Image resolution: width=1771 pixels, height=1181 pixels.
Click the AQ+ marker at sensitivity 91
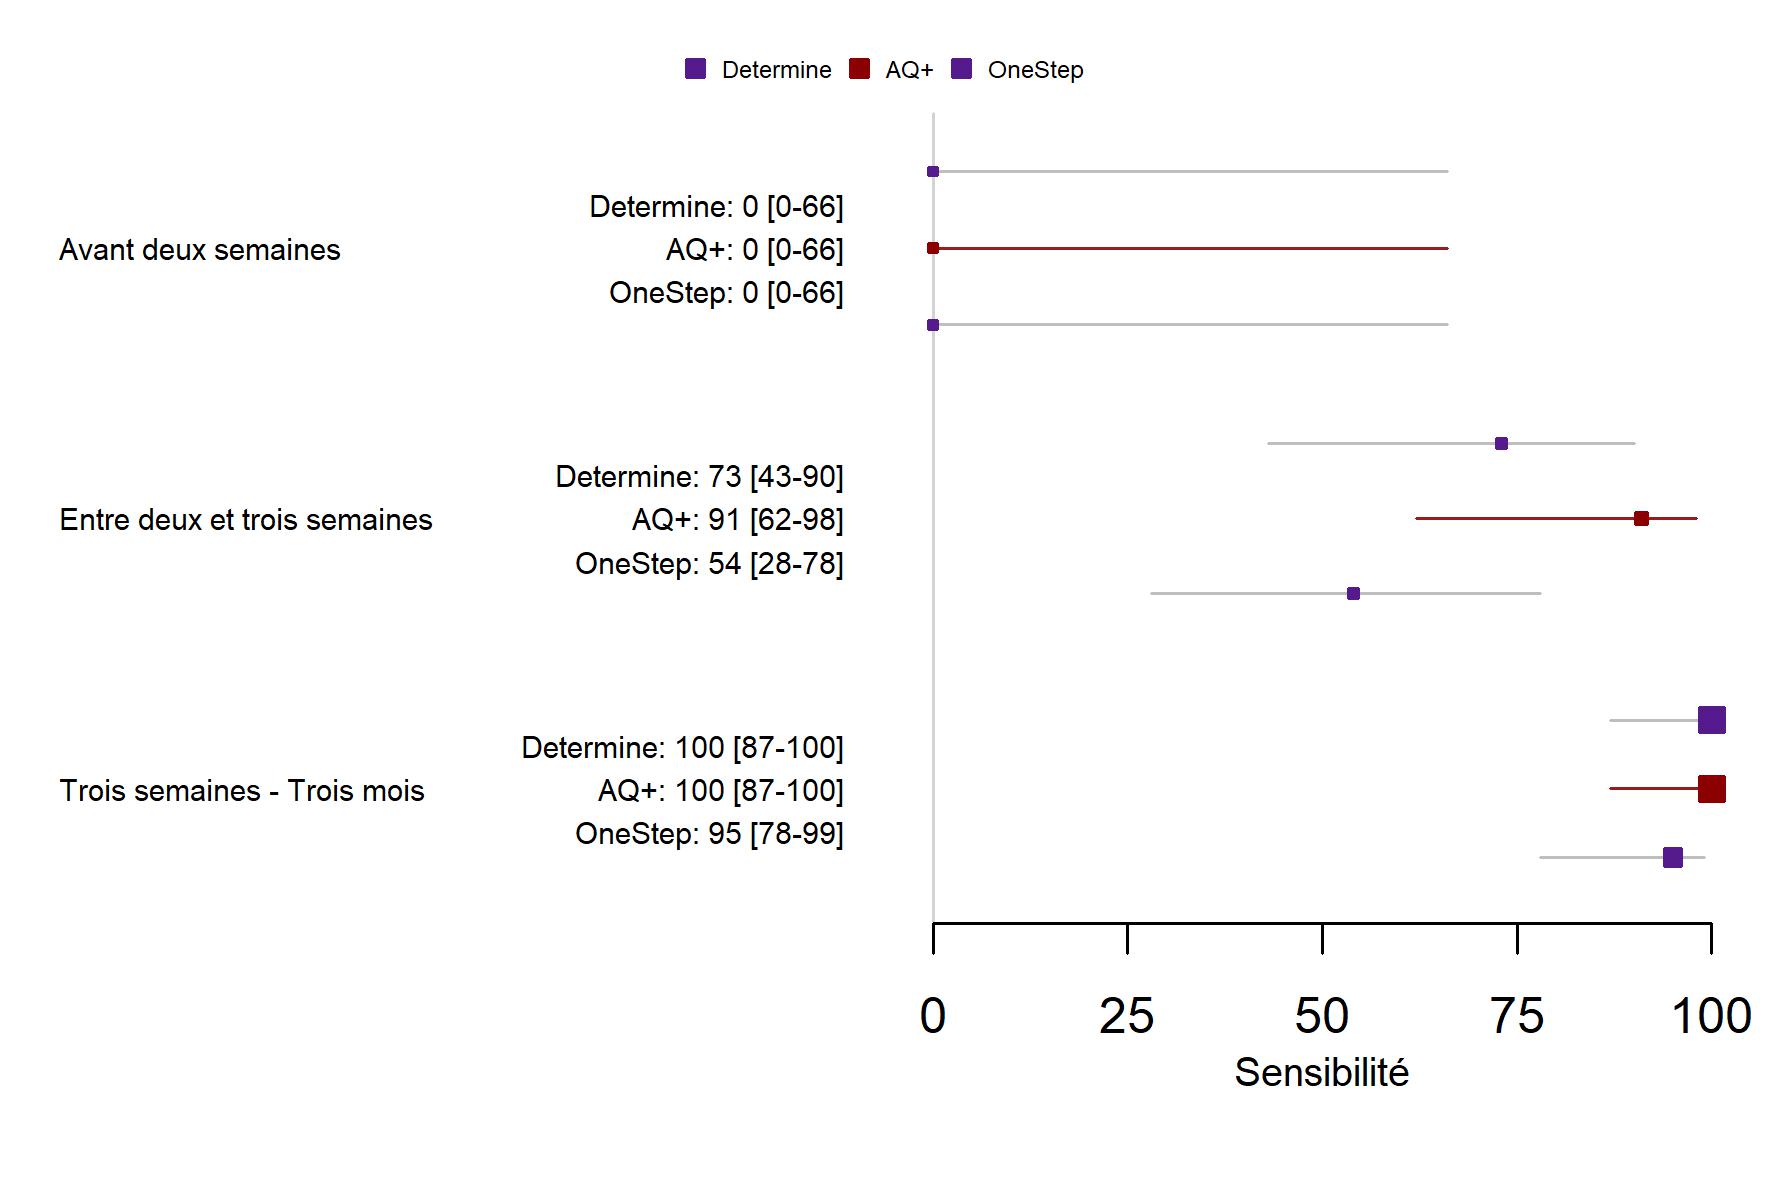click(x=1641, y=518)
